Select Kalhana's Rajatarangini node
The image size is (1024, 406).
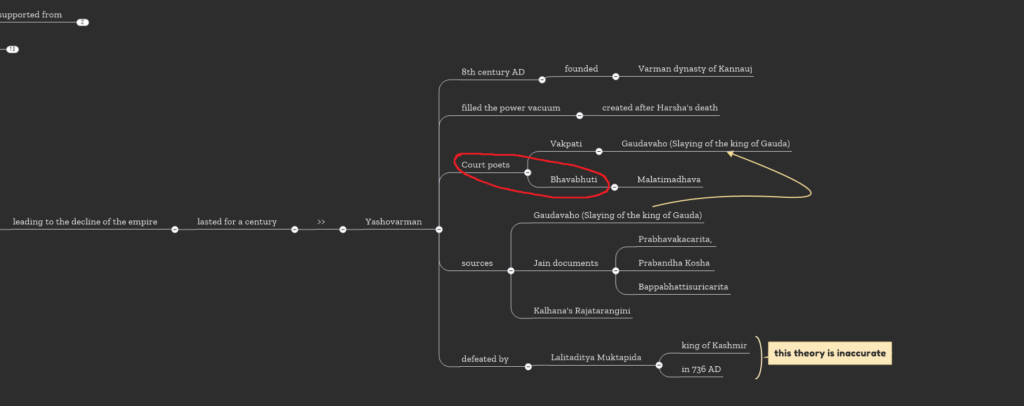point(582,311)
